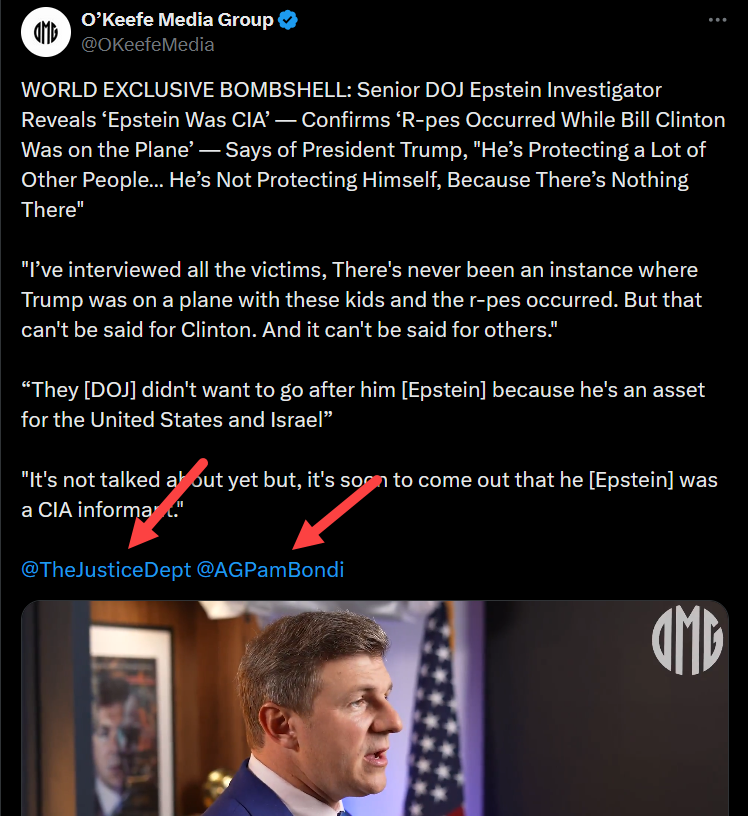Open the @AGPamBondi mention
The image size is (748, 816).
270,569
